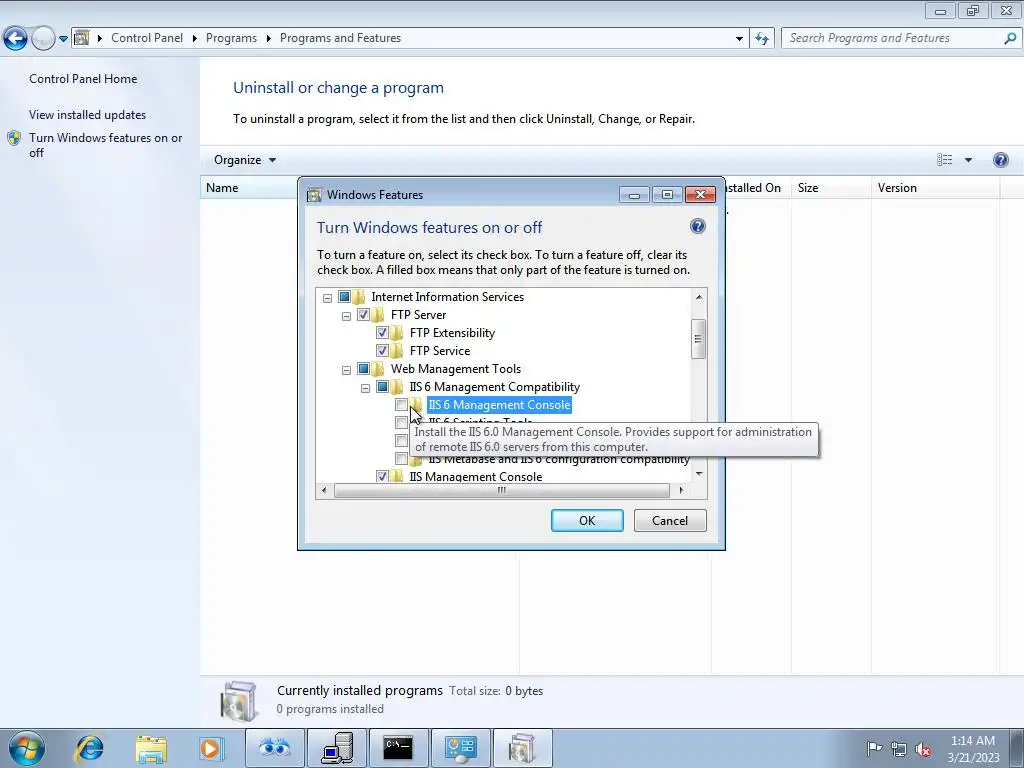The width and height of the screenshot is (1024, 768).
Task: Click the search magnifier icon
Action: click(1010, 38)
